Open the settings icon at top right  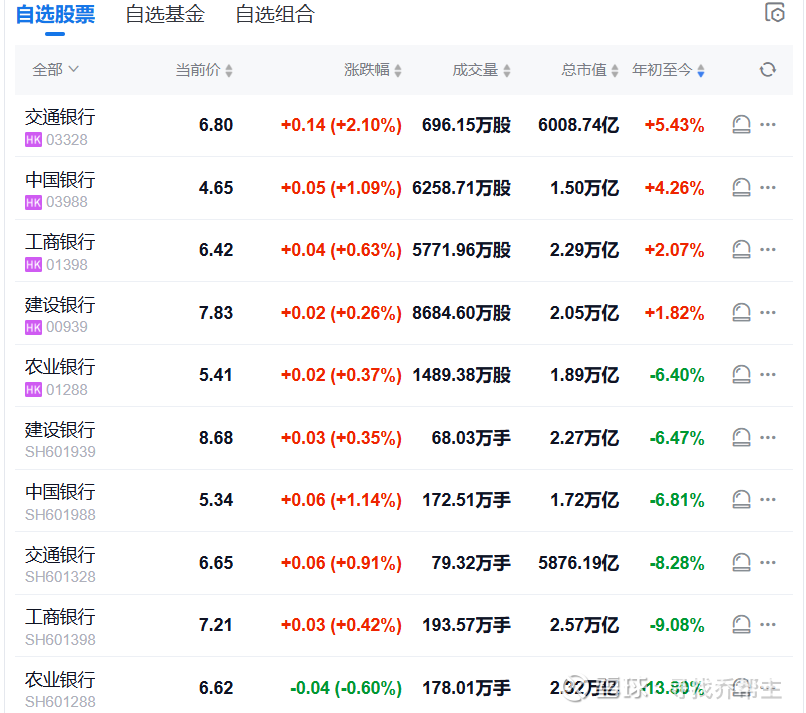pos(775,12)
